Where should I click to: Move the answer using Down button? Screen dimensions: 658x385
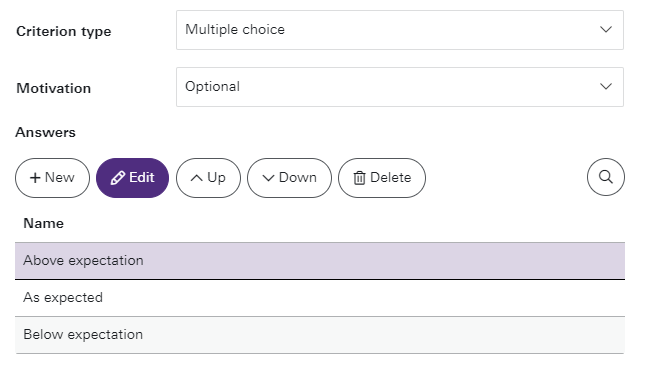pyautogui.click(x=290, y=178)
